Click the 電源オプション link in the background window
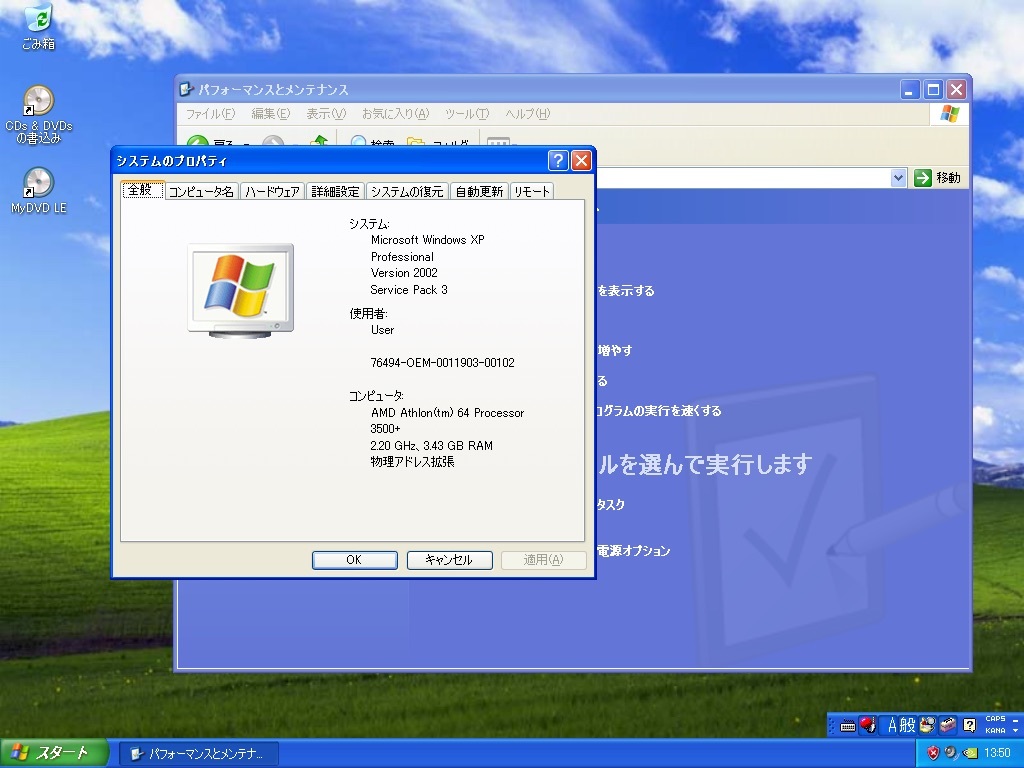The height and width of the screenshot is (768, 1024). 634,551
